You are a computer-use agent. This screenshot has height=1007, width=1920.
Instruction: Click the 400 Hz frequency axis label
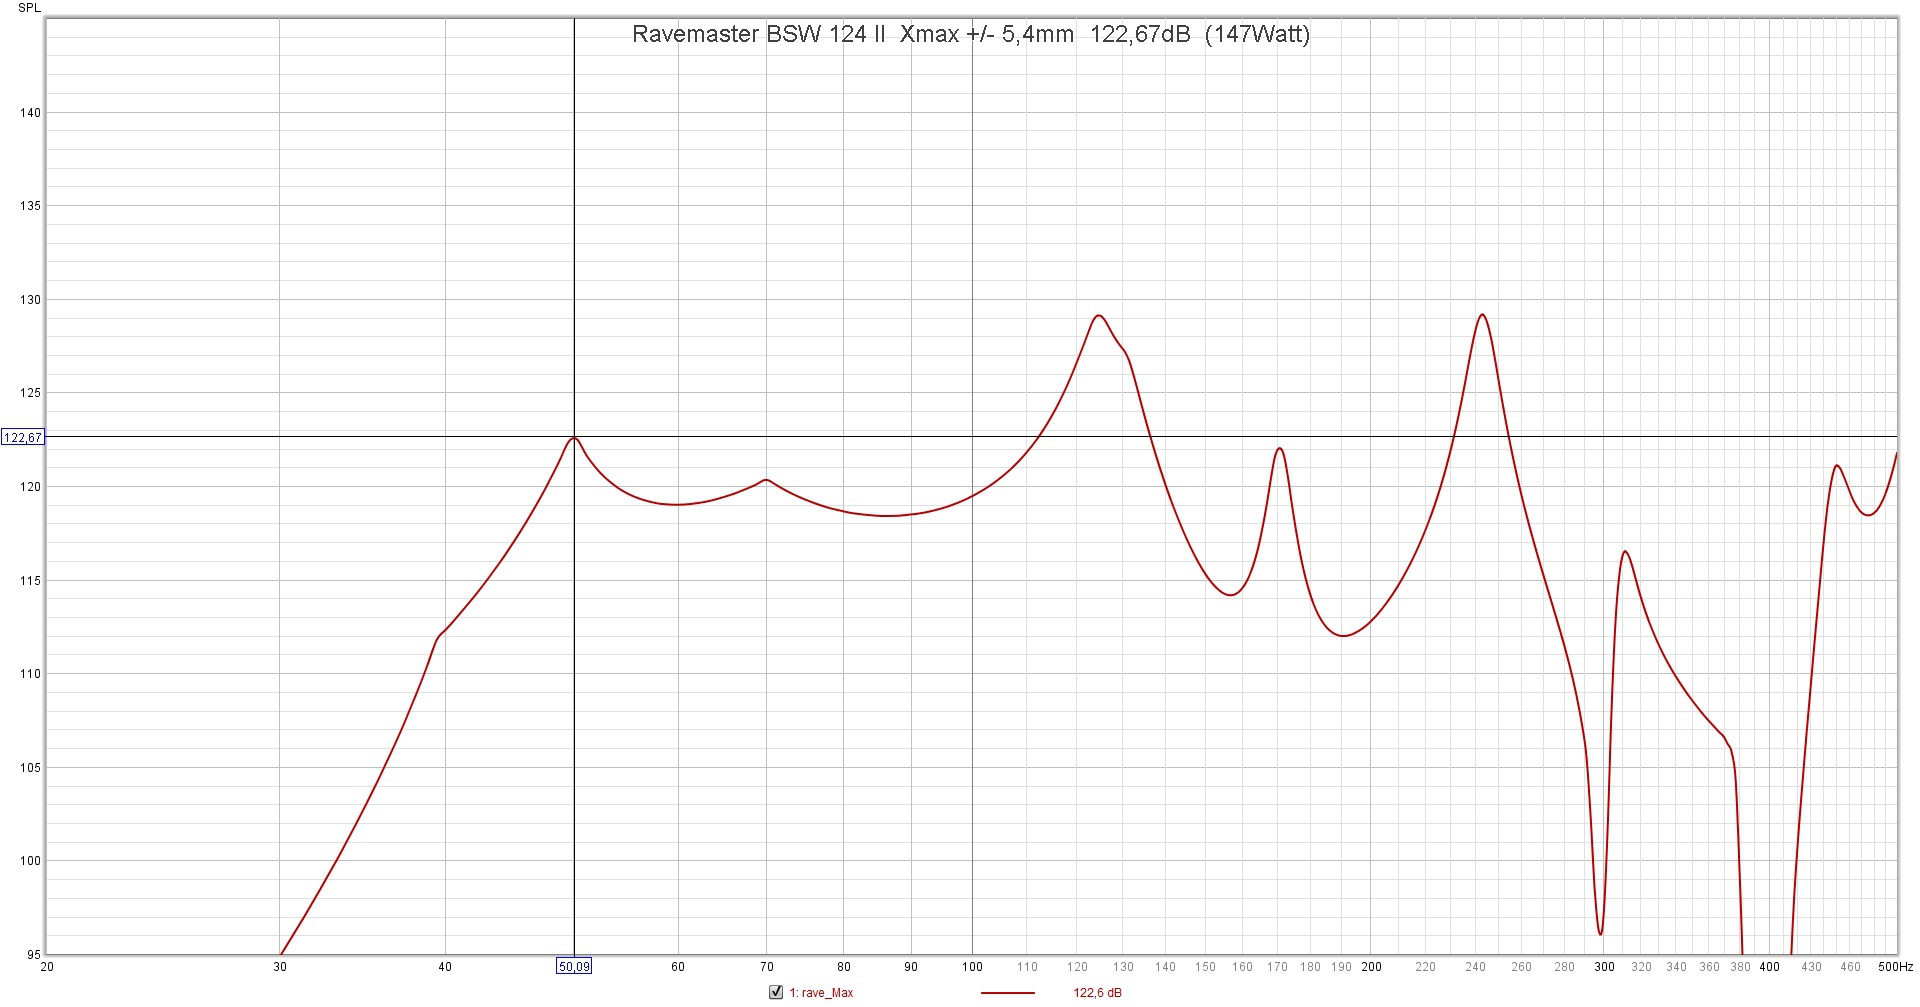click(1770, 967)
